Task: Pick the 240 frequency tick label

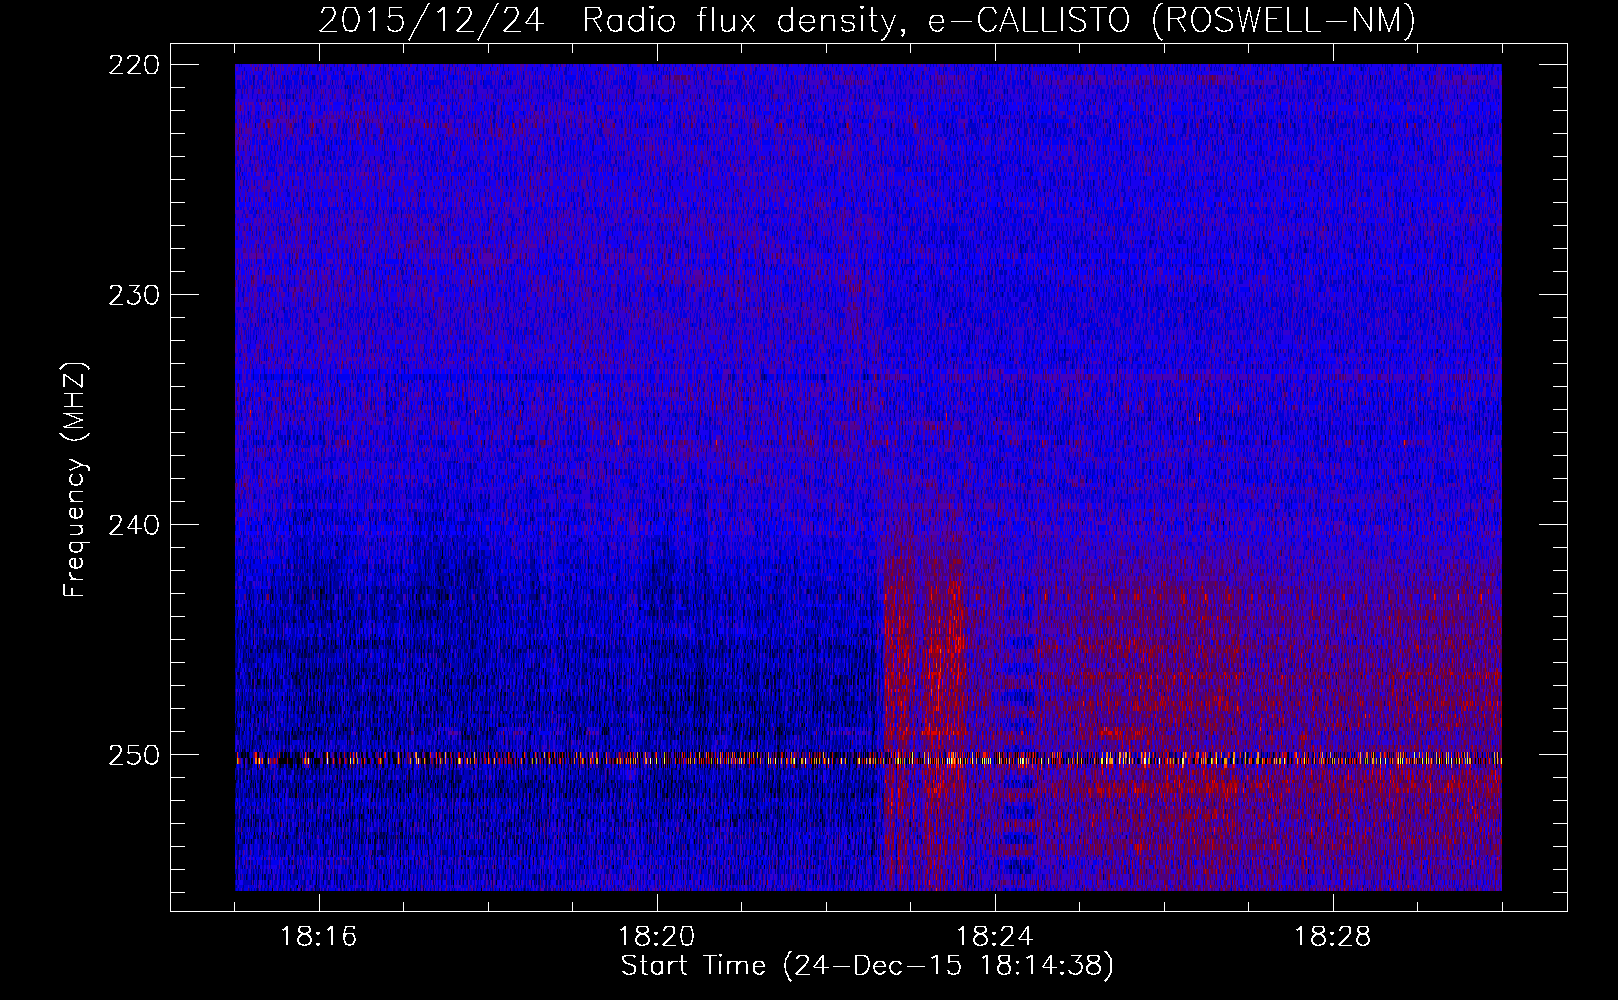Action: click(133, 525)
